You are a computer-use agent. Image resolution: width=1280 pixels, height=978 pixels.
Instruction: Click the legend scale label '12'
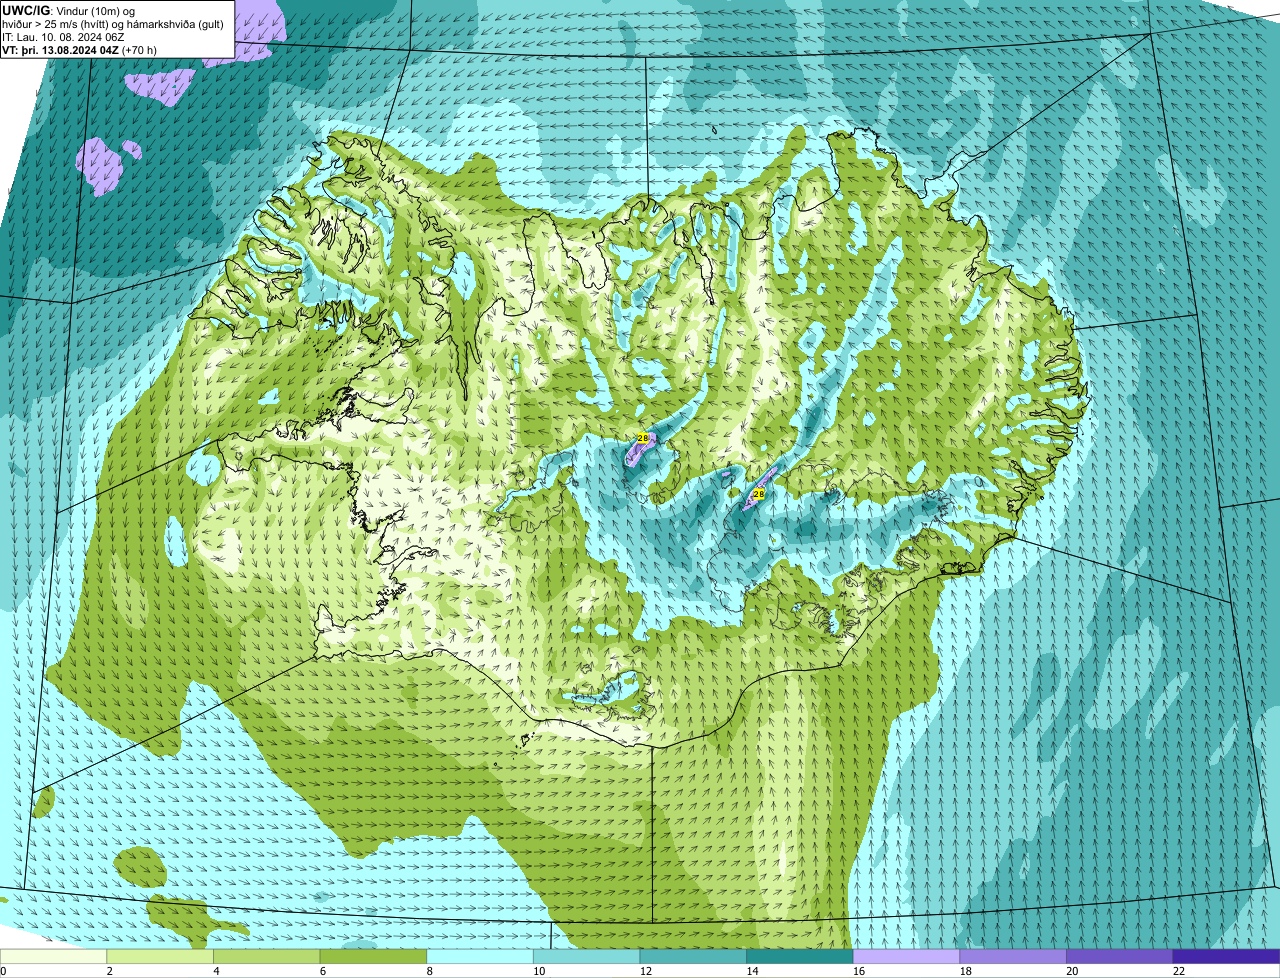click(x=646, y=971)
